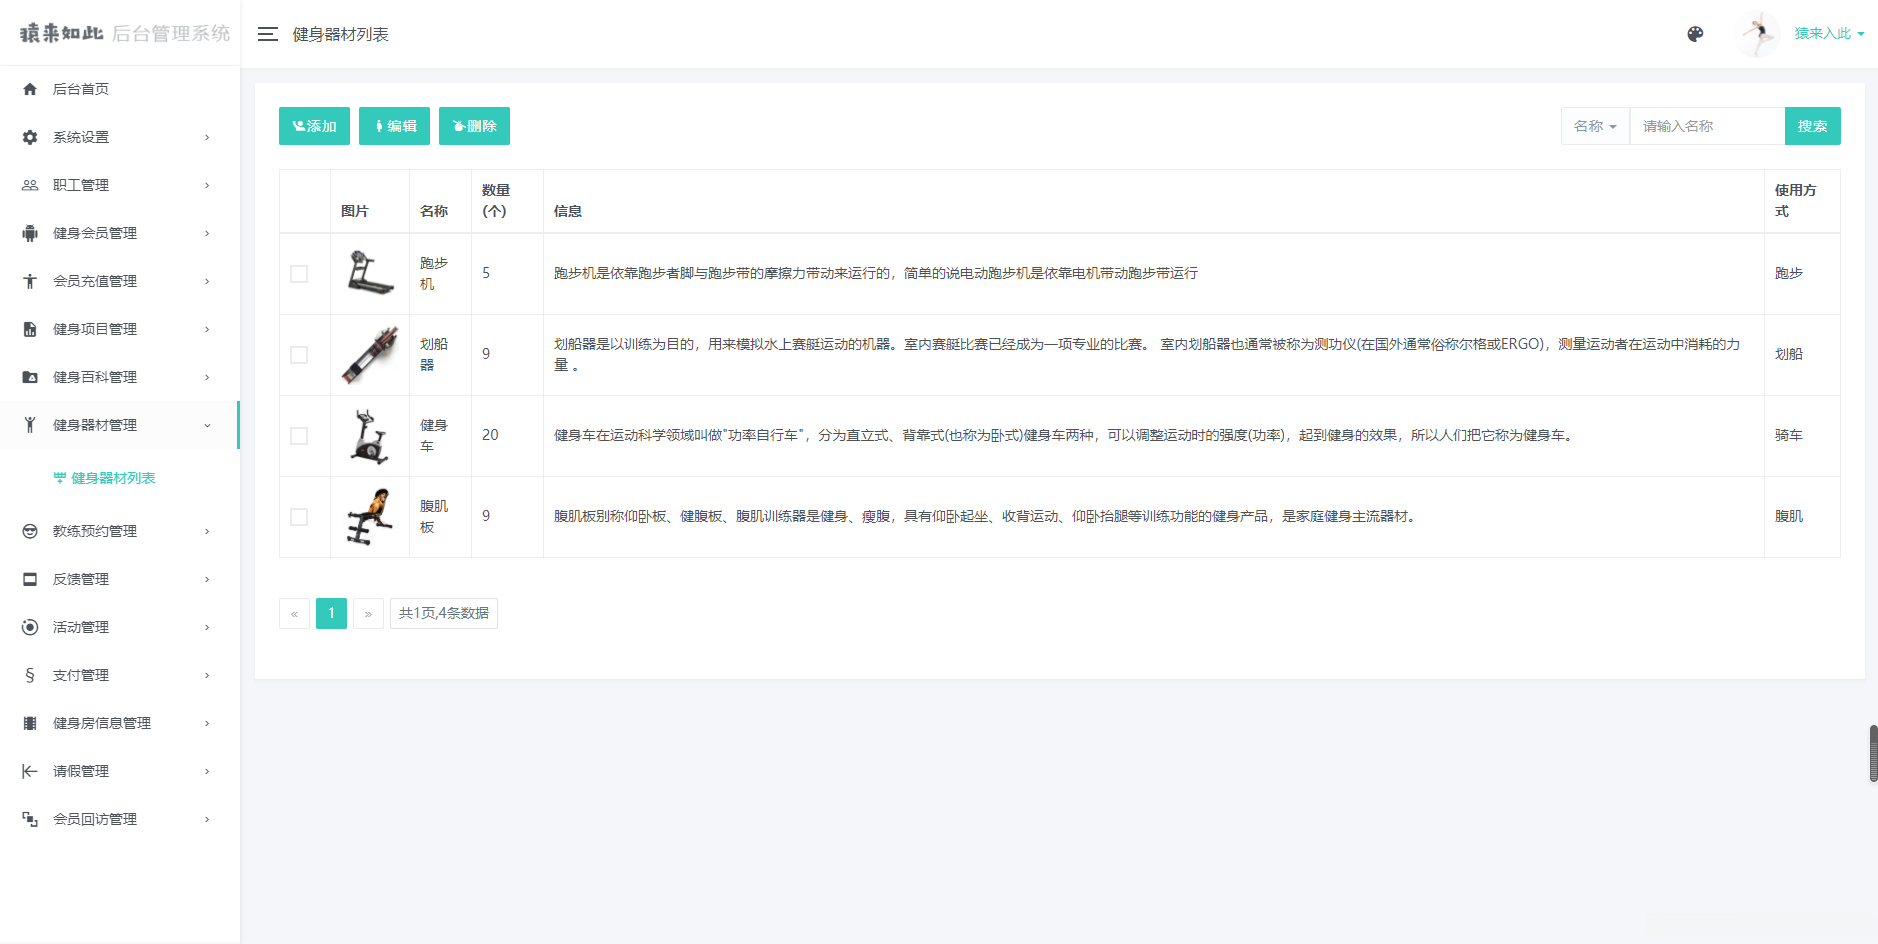Go to the previous page with «

[x=294, y=613]
